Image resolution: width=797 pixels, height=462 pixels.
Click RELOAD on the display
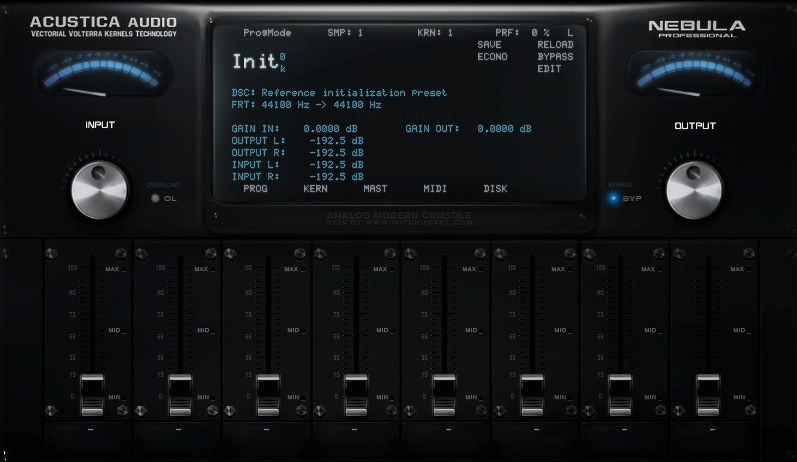(x=555, y=45)
